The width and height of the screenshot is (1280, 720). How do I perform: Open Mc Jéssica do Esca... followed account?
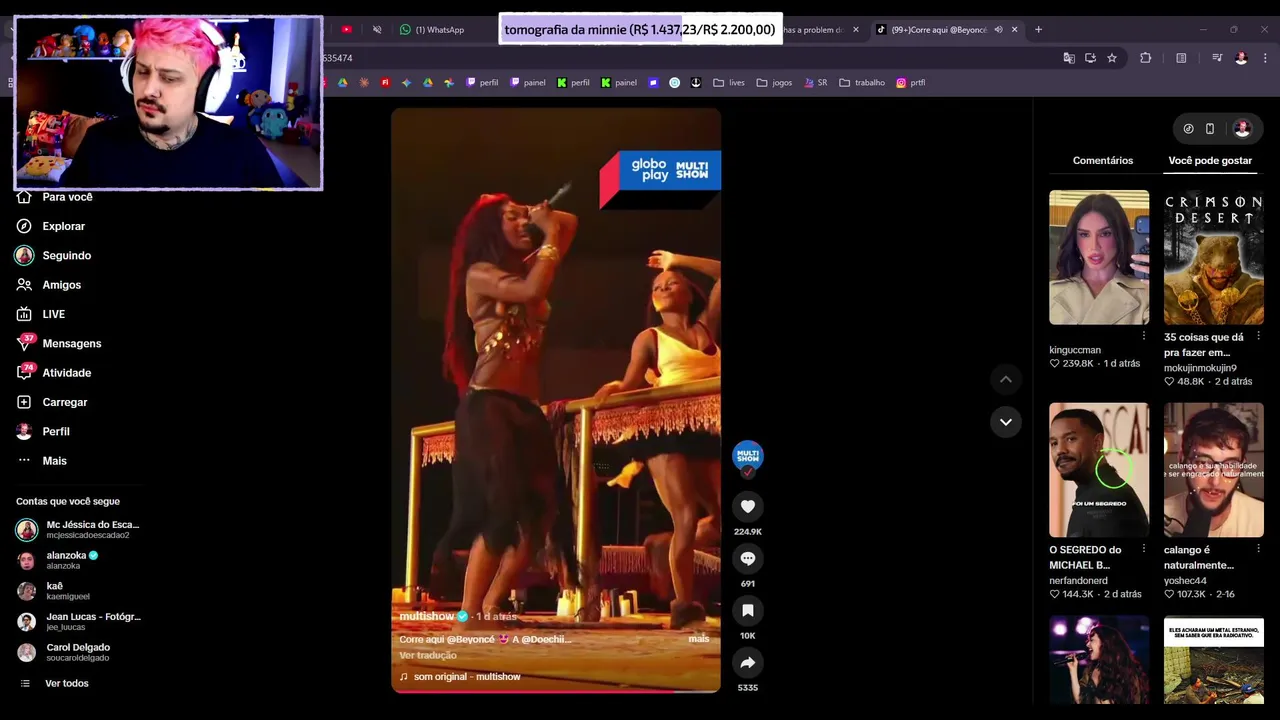coord(78,529)
